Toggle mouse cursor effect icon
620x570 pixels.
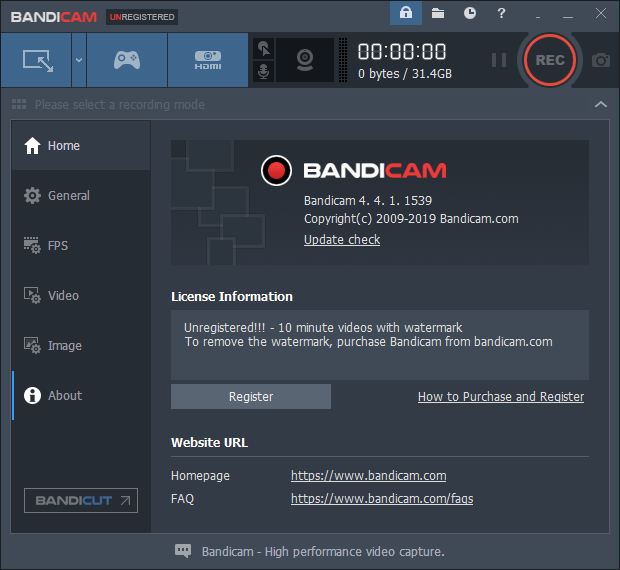264,49
